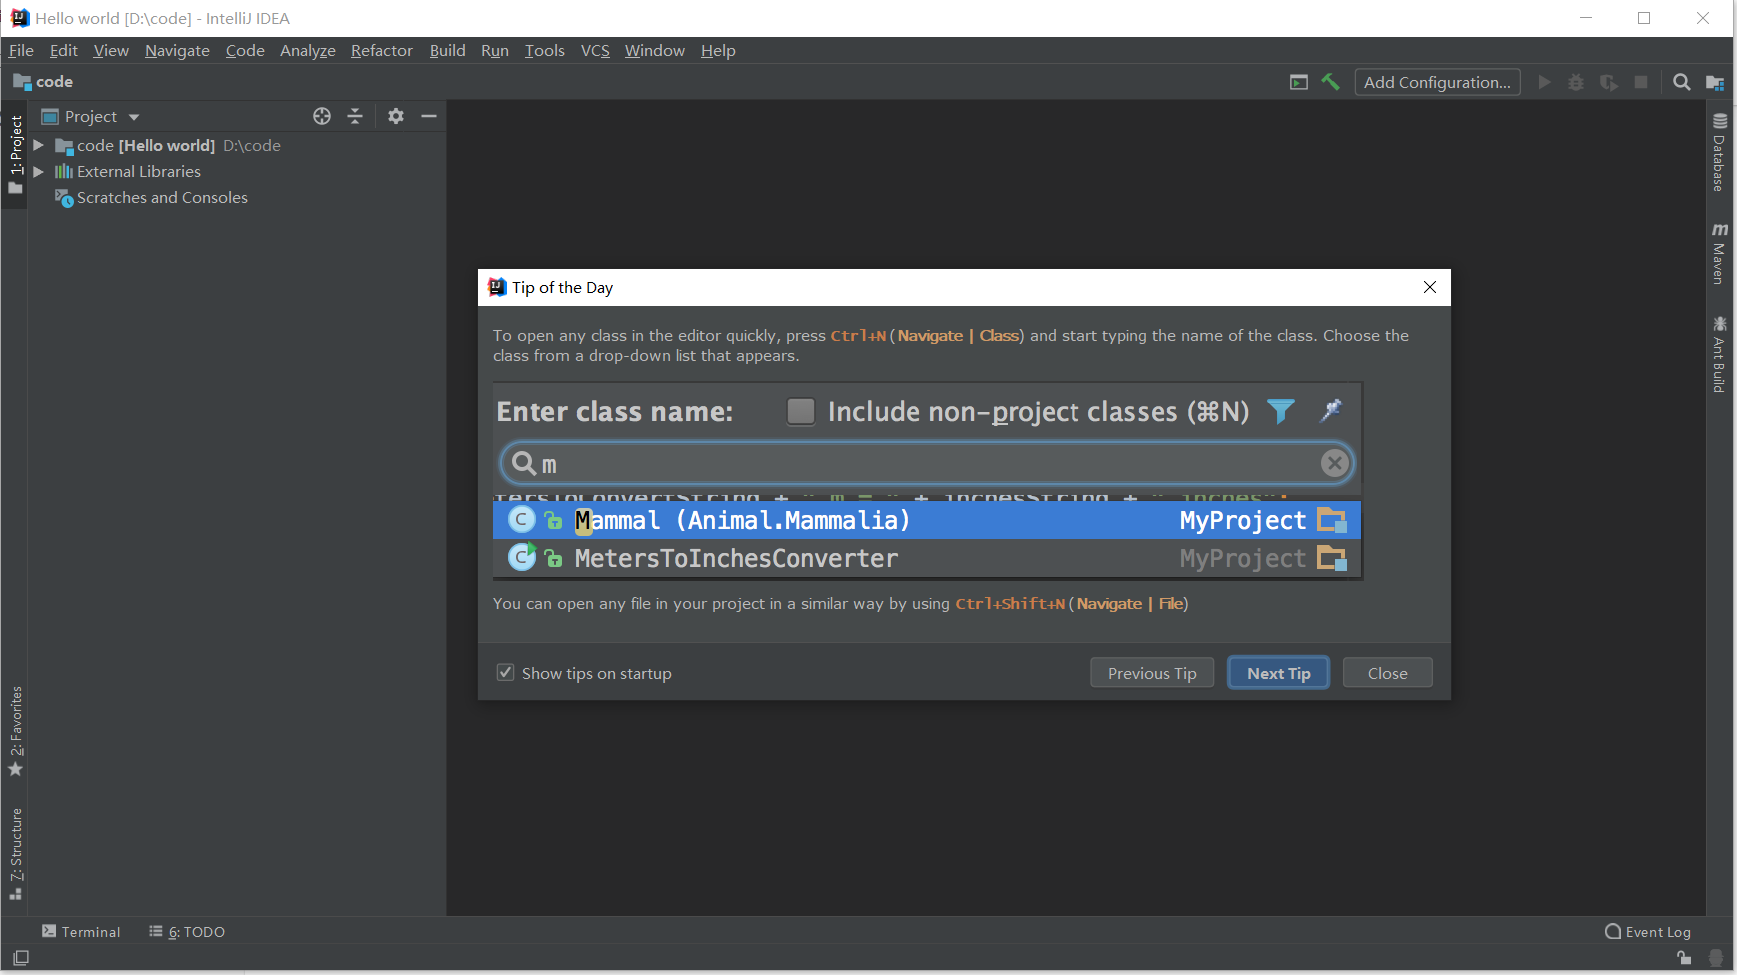Click the locate target icon in Project panel
Viewport: 1737px width, 975px height.
pos(322,116)
